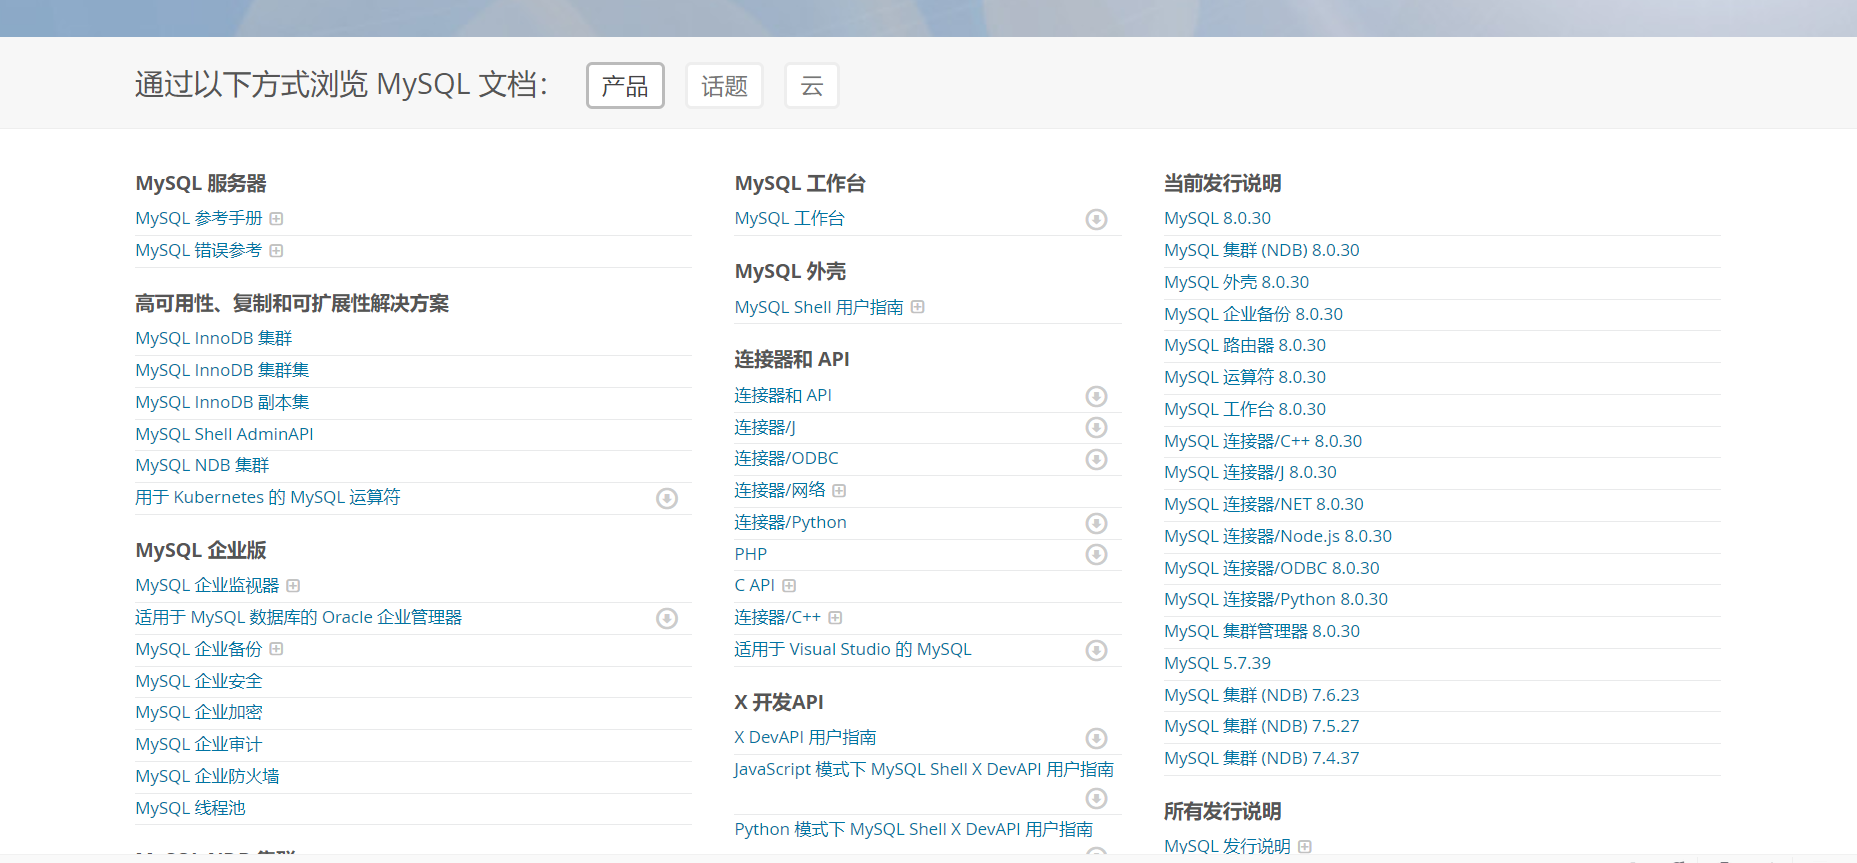This screenshot has width=1857, height=863.
Task: Expand MySQL 企业监视器 plus icon
Action: click(x=293, y=586)
